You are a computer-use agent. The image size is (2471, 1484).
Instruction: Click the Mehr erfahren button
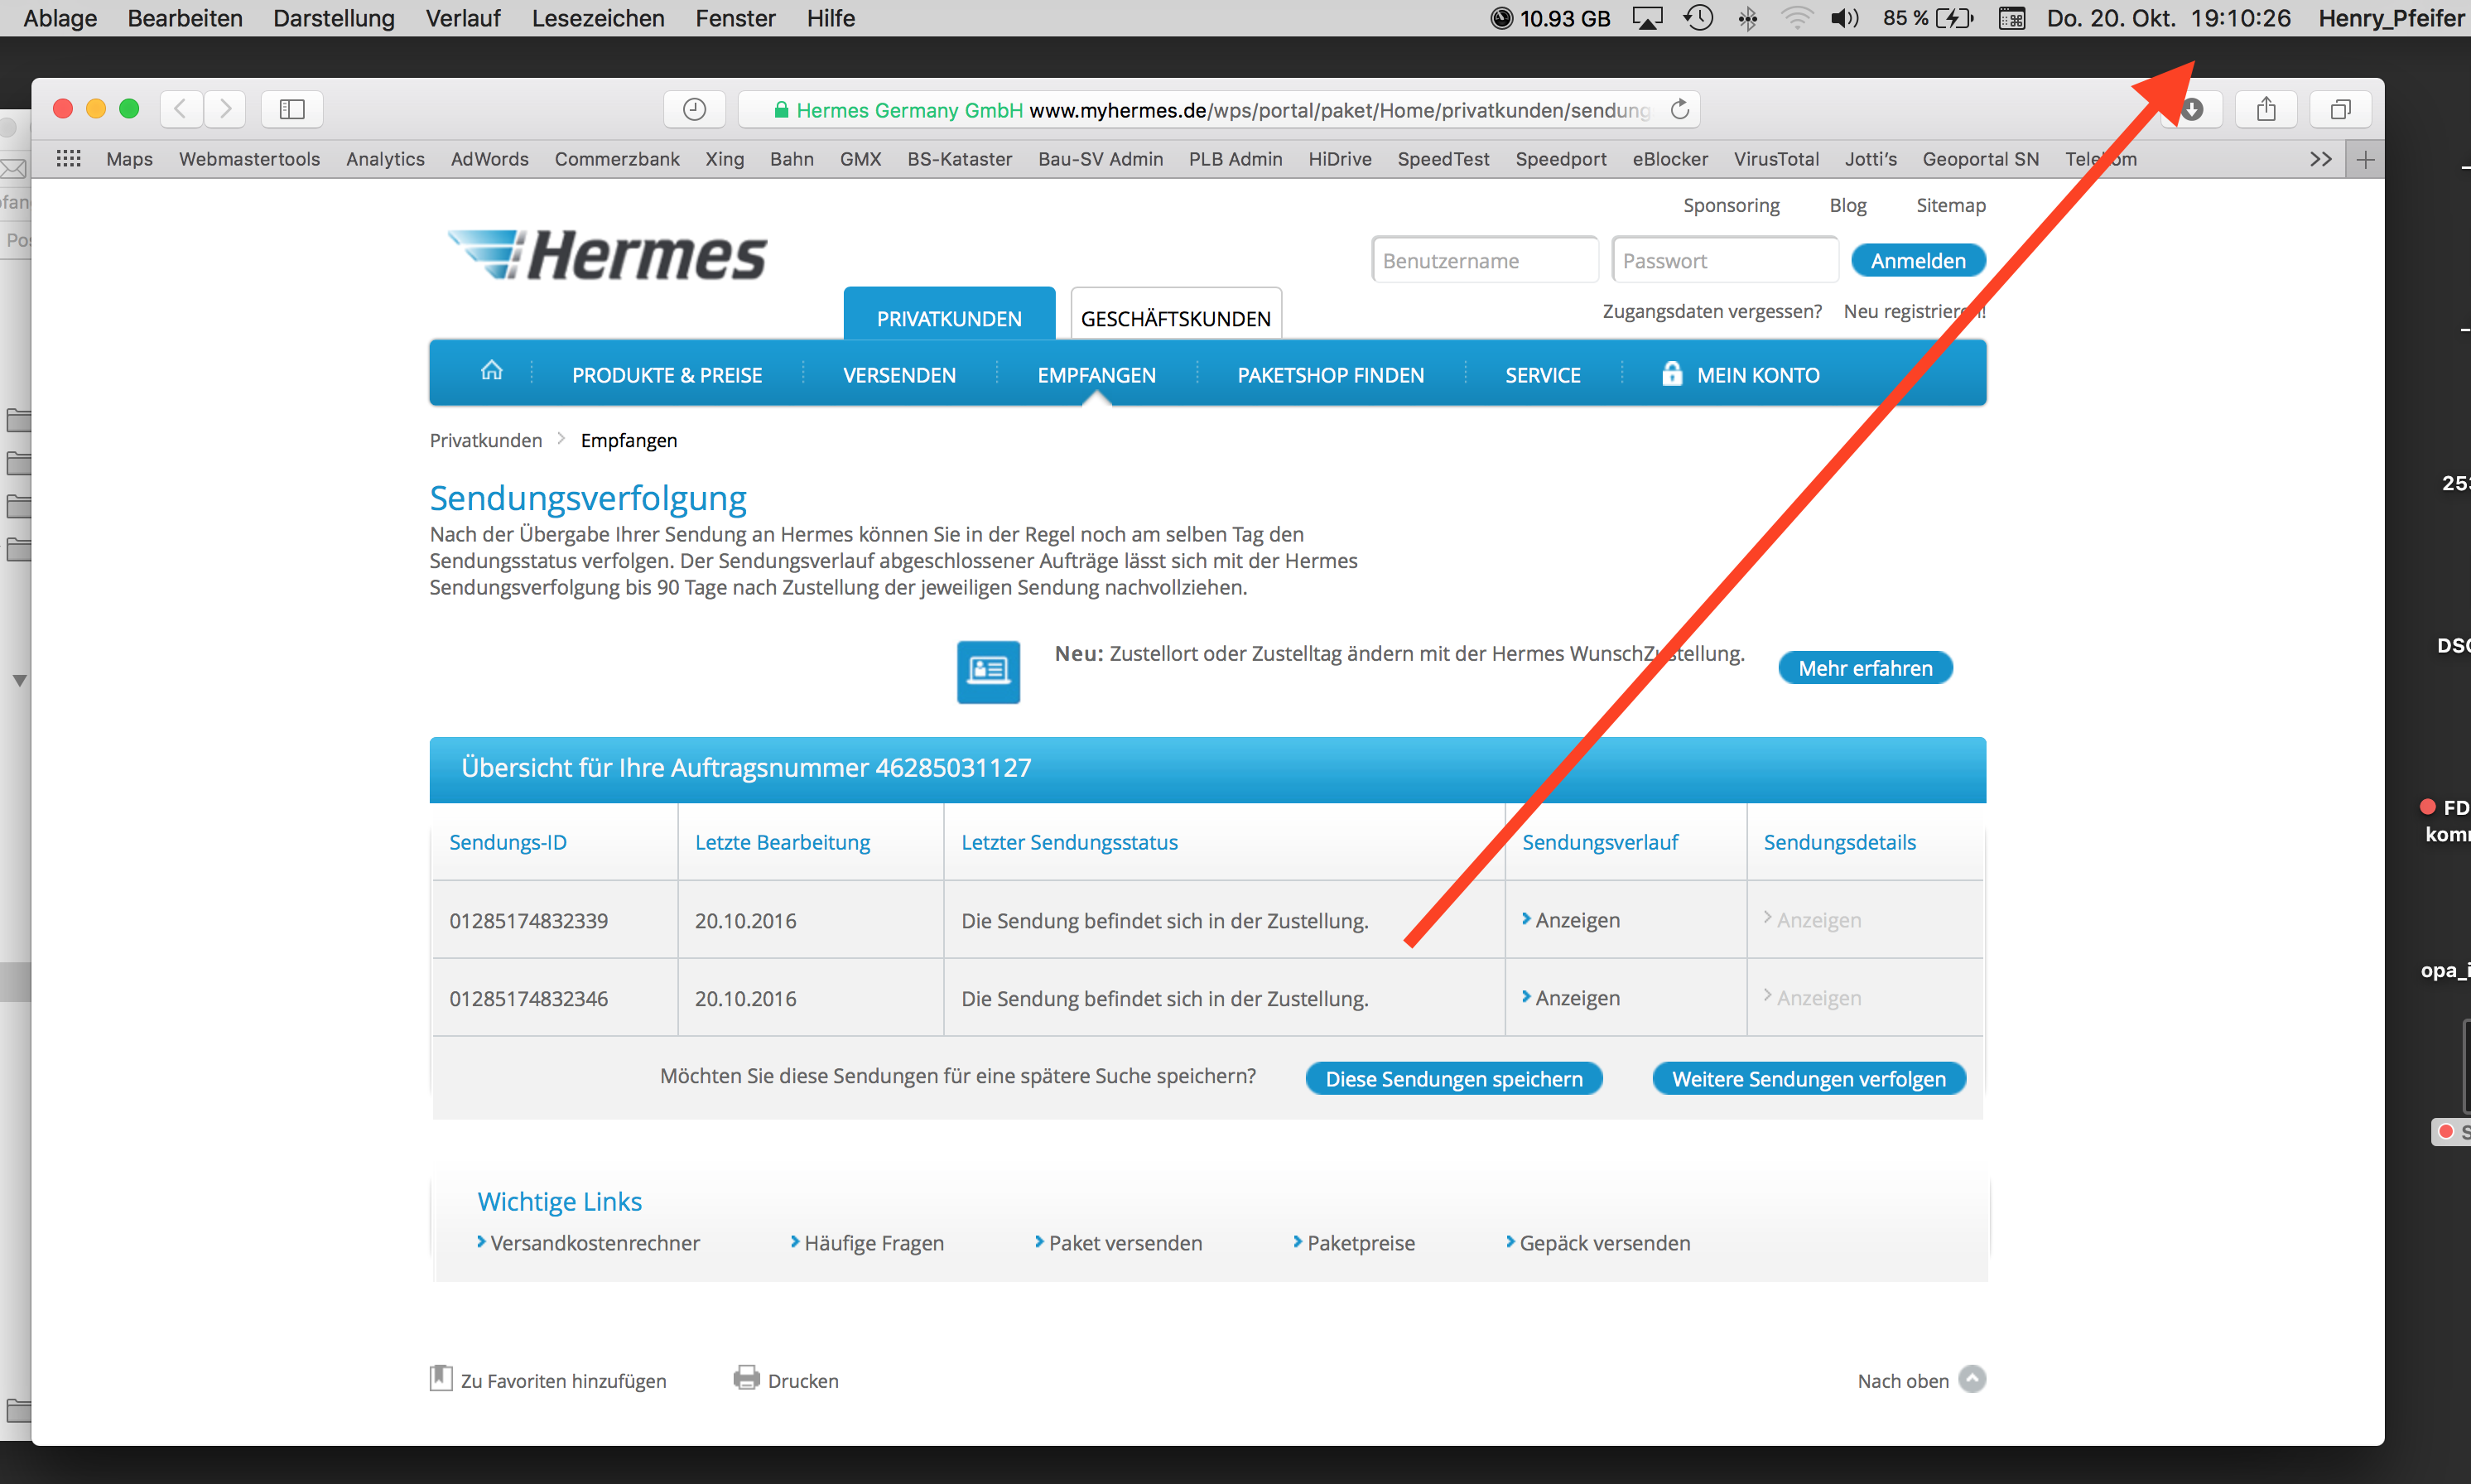pyautogui.click(x=1865, y=668)
